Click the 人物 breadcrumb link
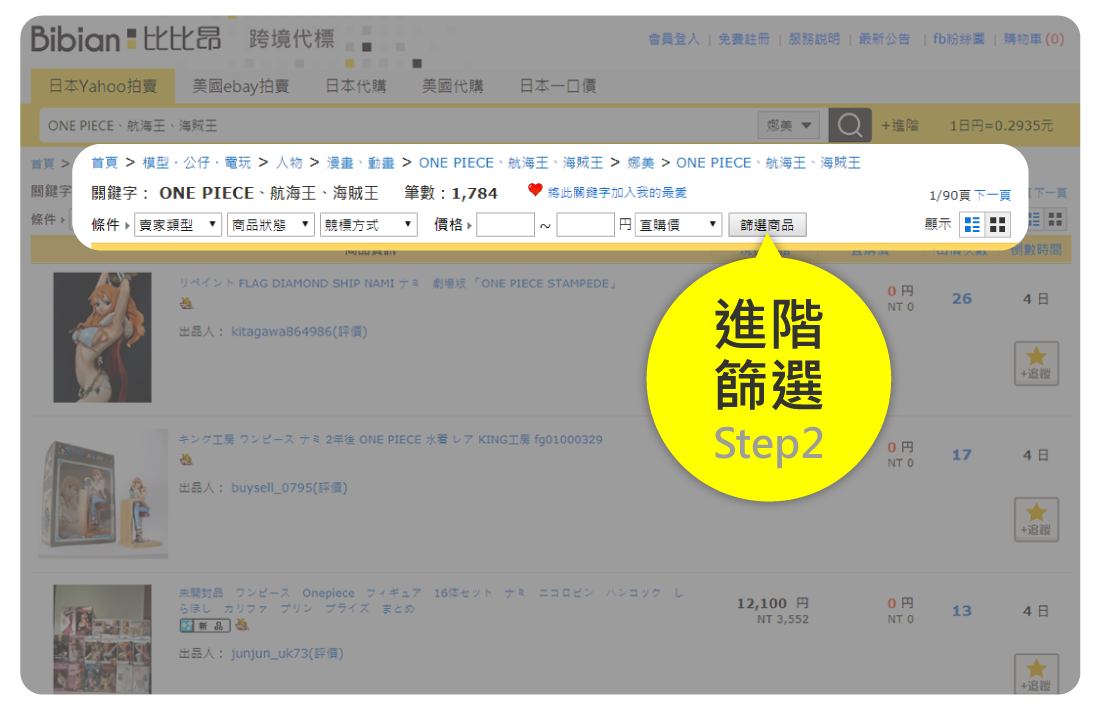The image size is (1100, 710). (289, 163)
